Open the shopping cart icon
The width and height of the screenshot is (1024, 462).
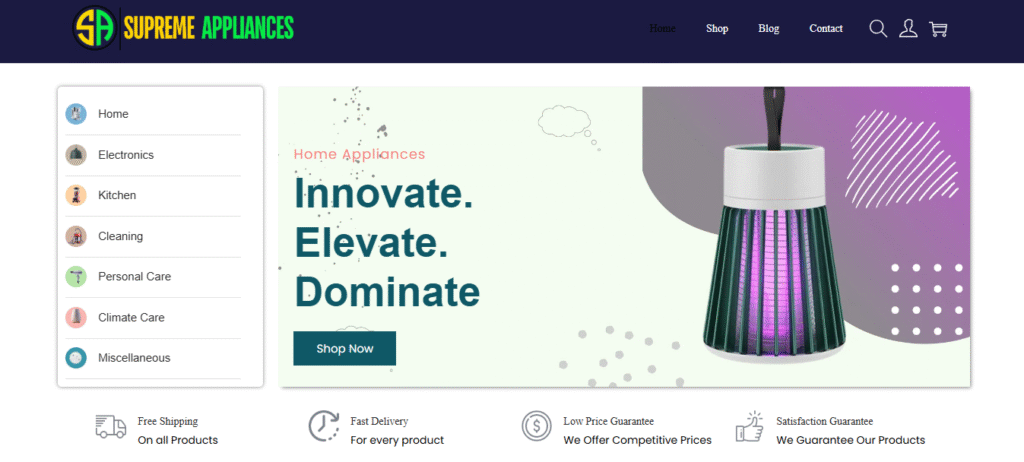click(938, 29)
